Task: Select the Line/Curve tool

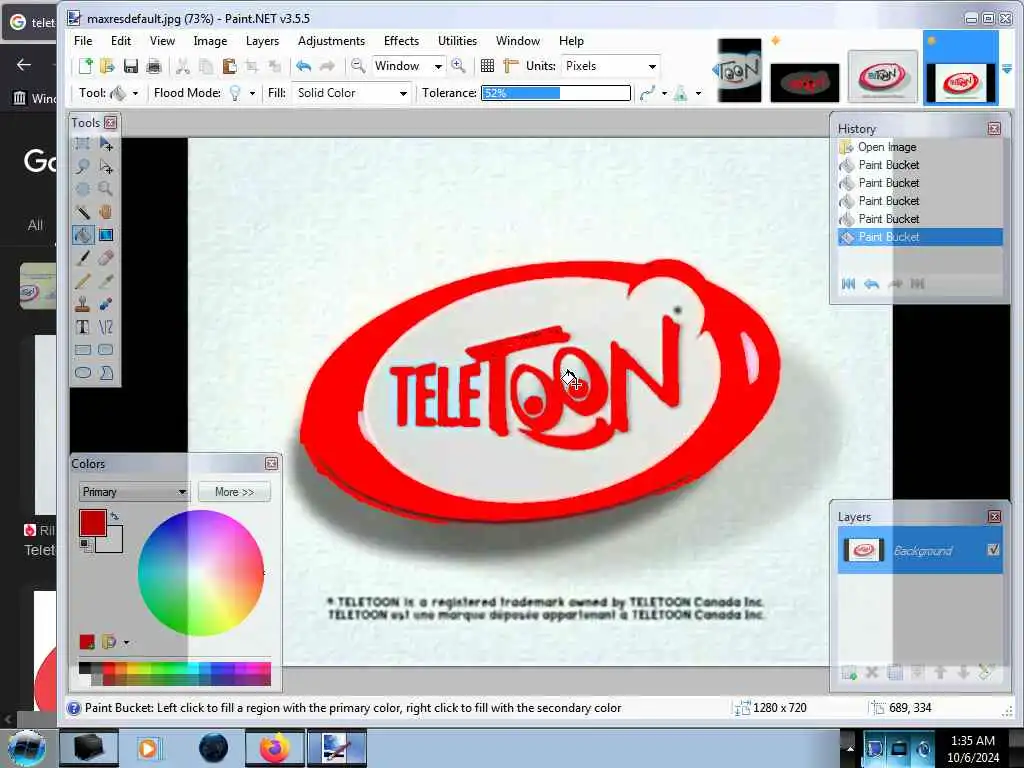Action: 106,327
